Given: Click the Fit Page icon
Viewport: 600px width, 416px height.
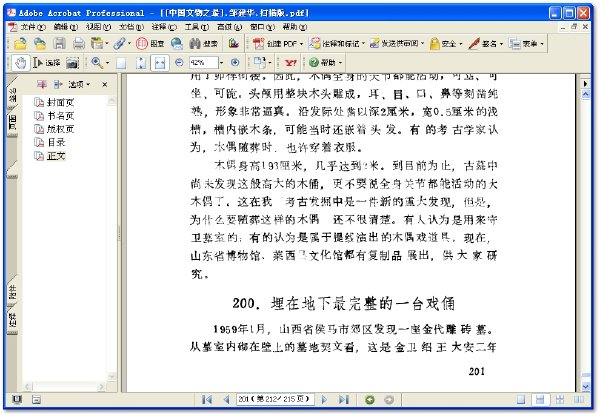Looking at the screenshot, I should pos(140,63).
